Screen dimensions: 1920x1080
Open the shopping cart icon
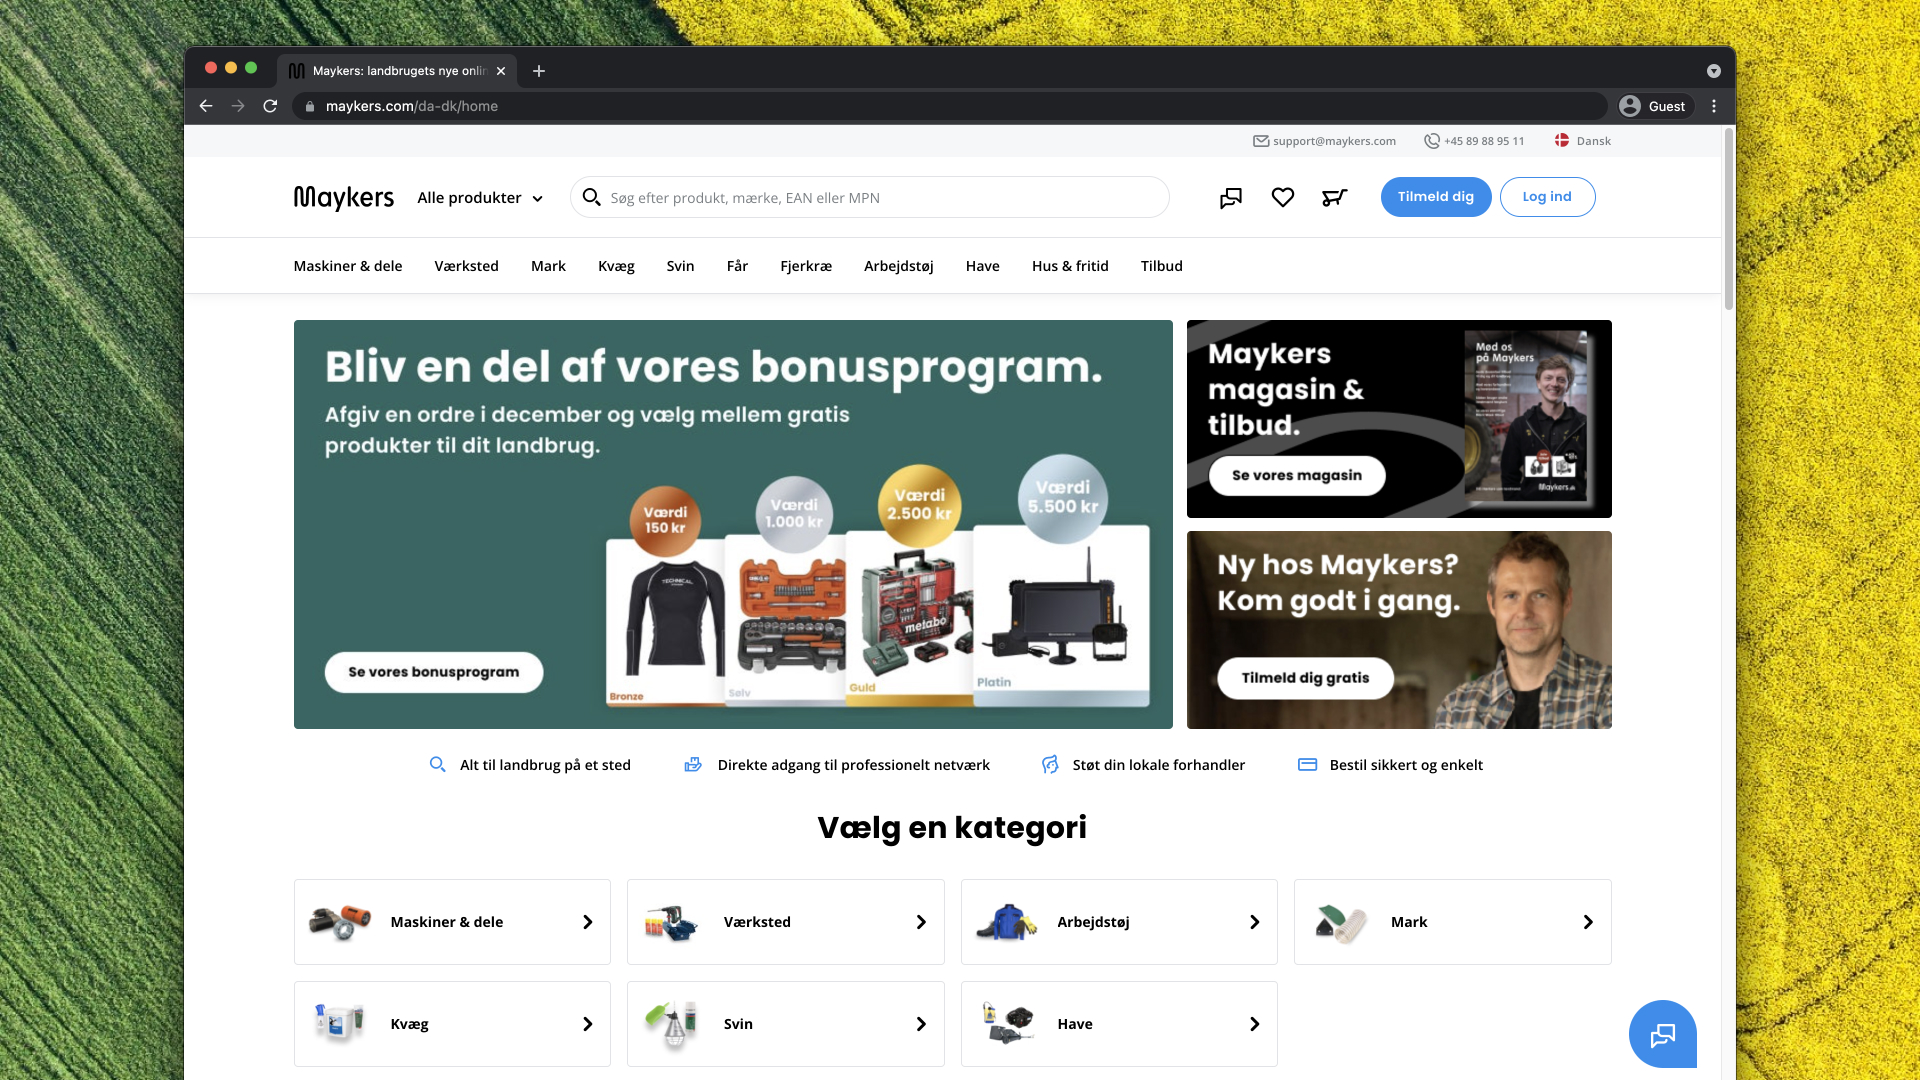[x=1334, y=198]
